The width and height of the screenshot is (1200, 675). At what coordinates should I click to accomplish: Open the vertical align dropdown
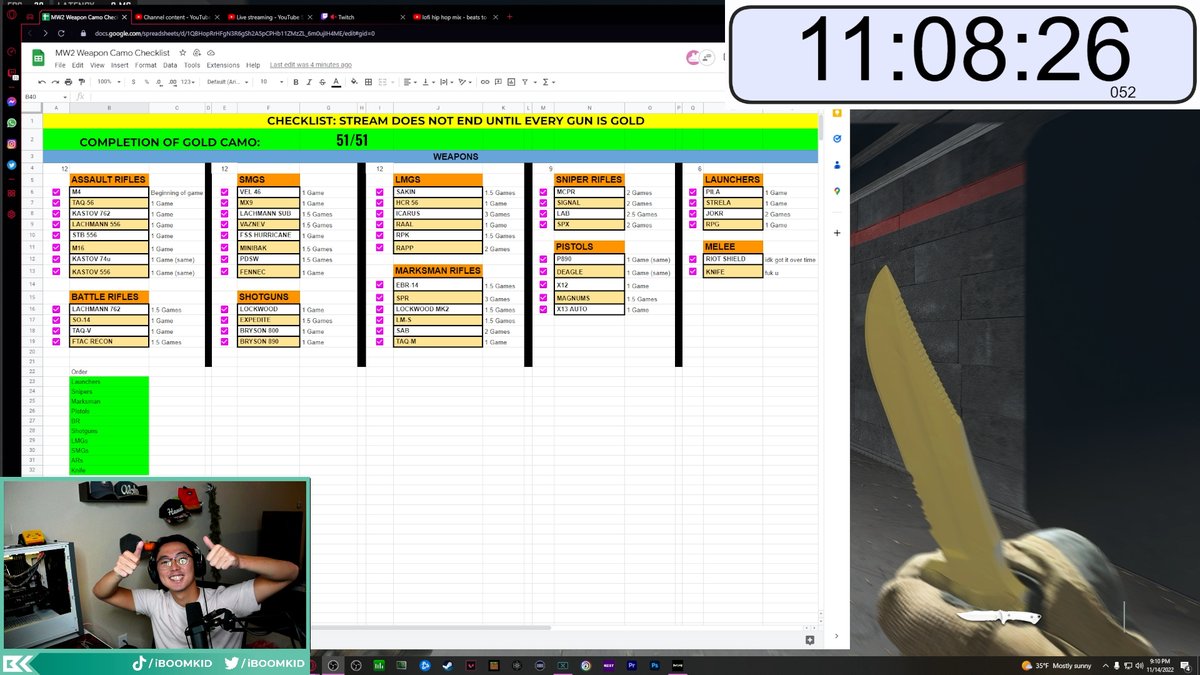pyautogui.click(x=428, y=81)
